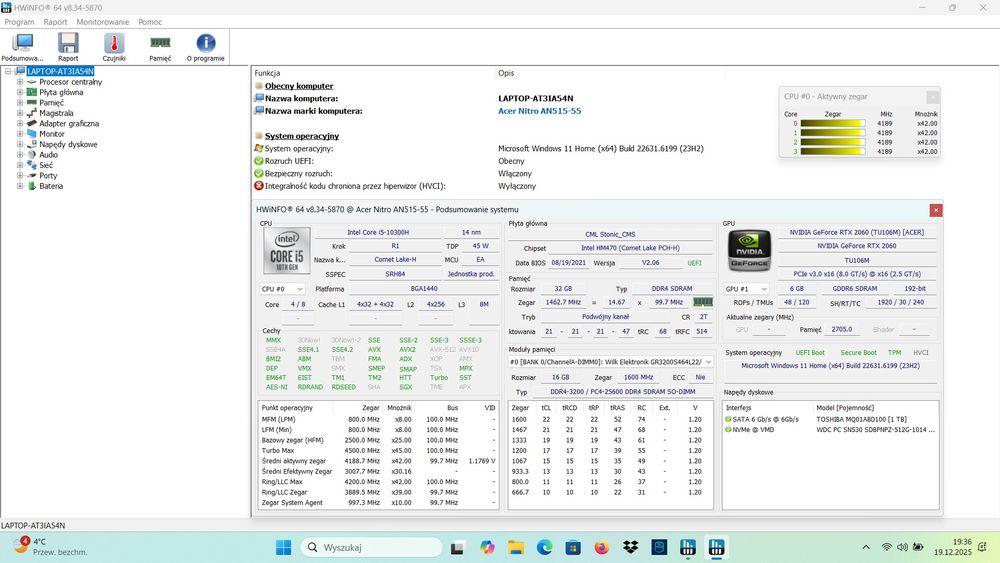This screenshot has height=563, width=1000.
Task: Open Dropbox from the taskbar
Action: pyautogui.click(x=630, y=547)
